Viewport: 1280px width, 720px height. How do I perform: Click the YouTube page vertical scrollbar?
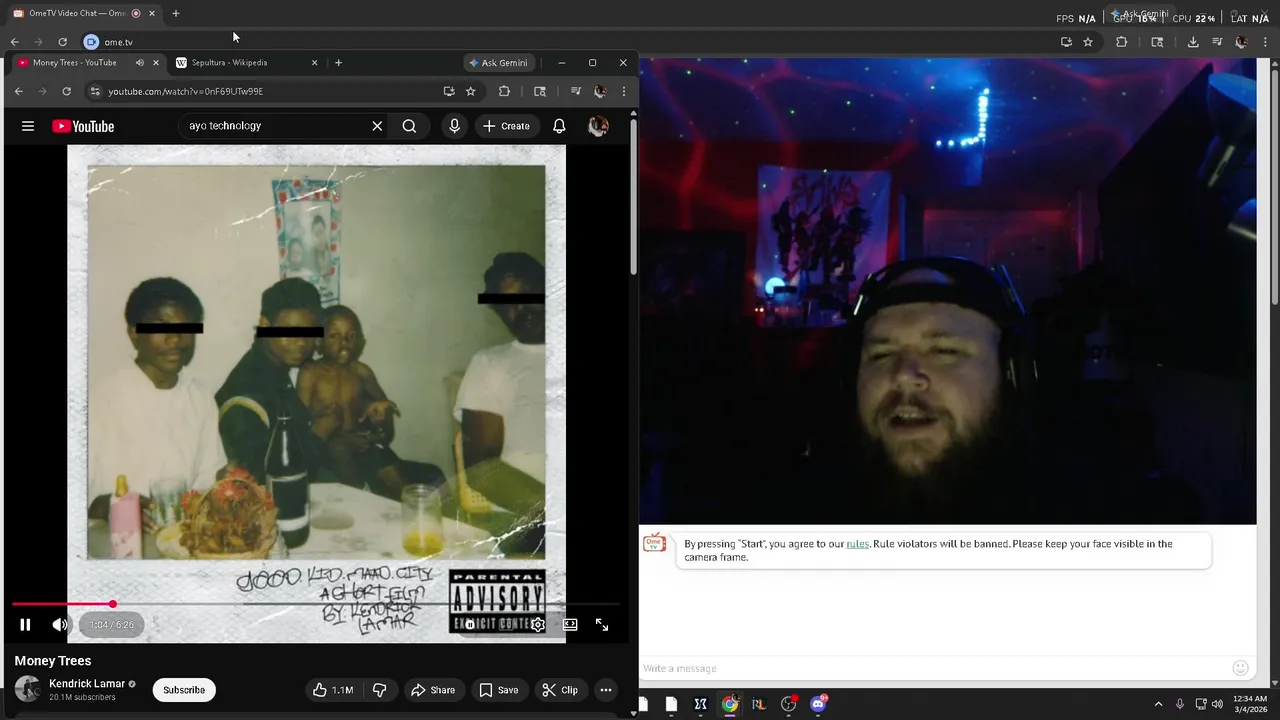coord(633,195)
